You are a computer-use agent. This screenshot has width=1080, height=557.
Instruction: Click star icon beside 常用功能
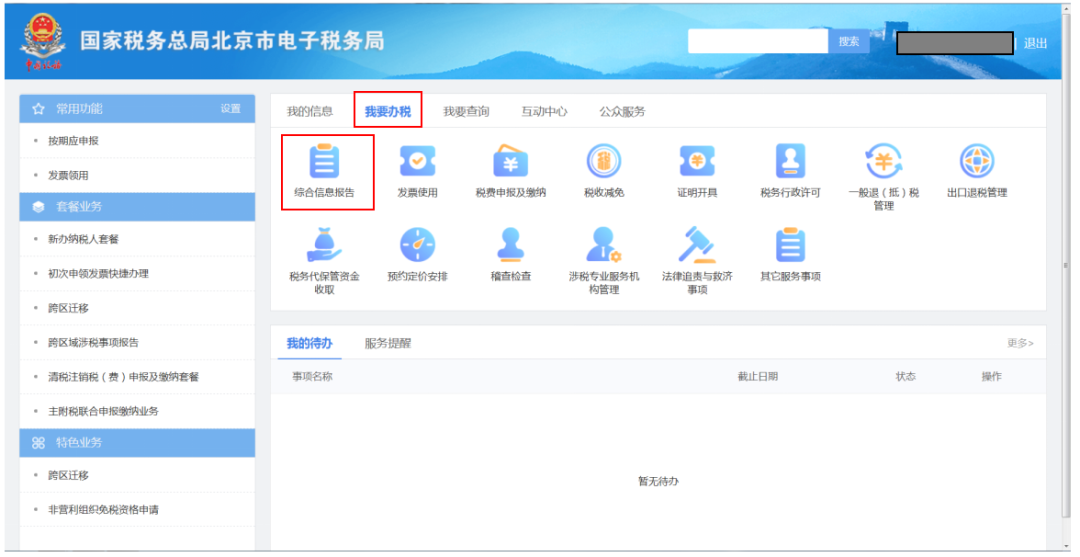click(39, 109)
